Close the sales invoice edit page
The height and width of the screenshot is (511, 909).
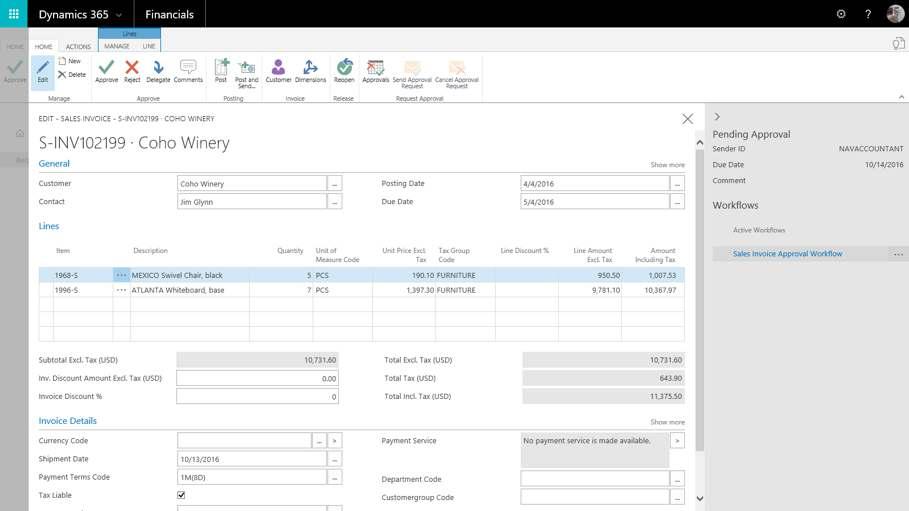(x=688, y=119)
